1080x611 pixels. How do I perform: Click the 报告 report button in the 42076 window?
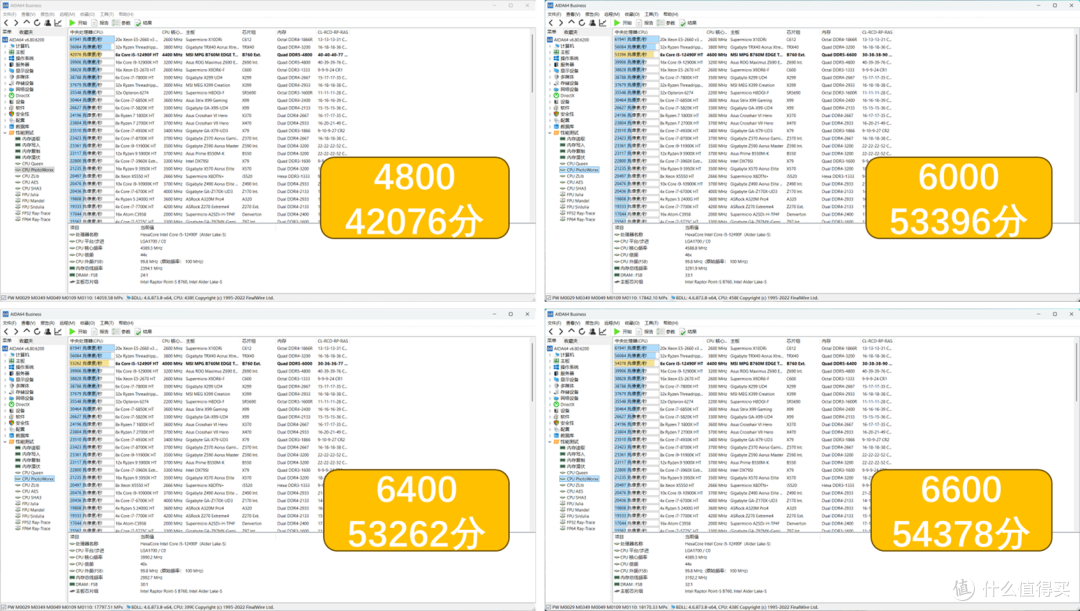(100, 23)
